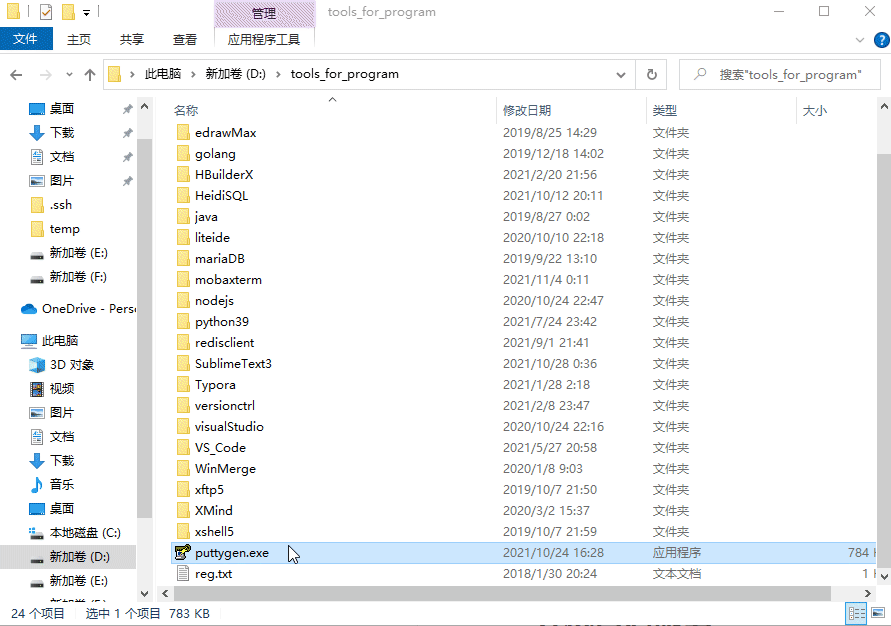Open temp folder in quick access
The width and height of the screenshot is (891, 626).
point(55,229)
